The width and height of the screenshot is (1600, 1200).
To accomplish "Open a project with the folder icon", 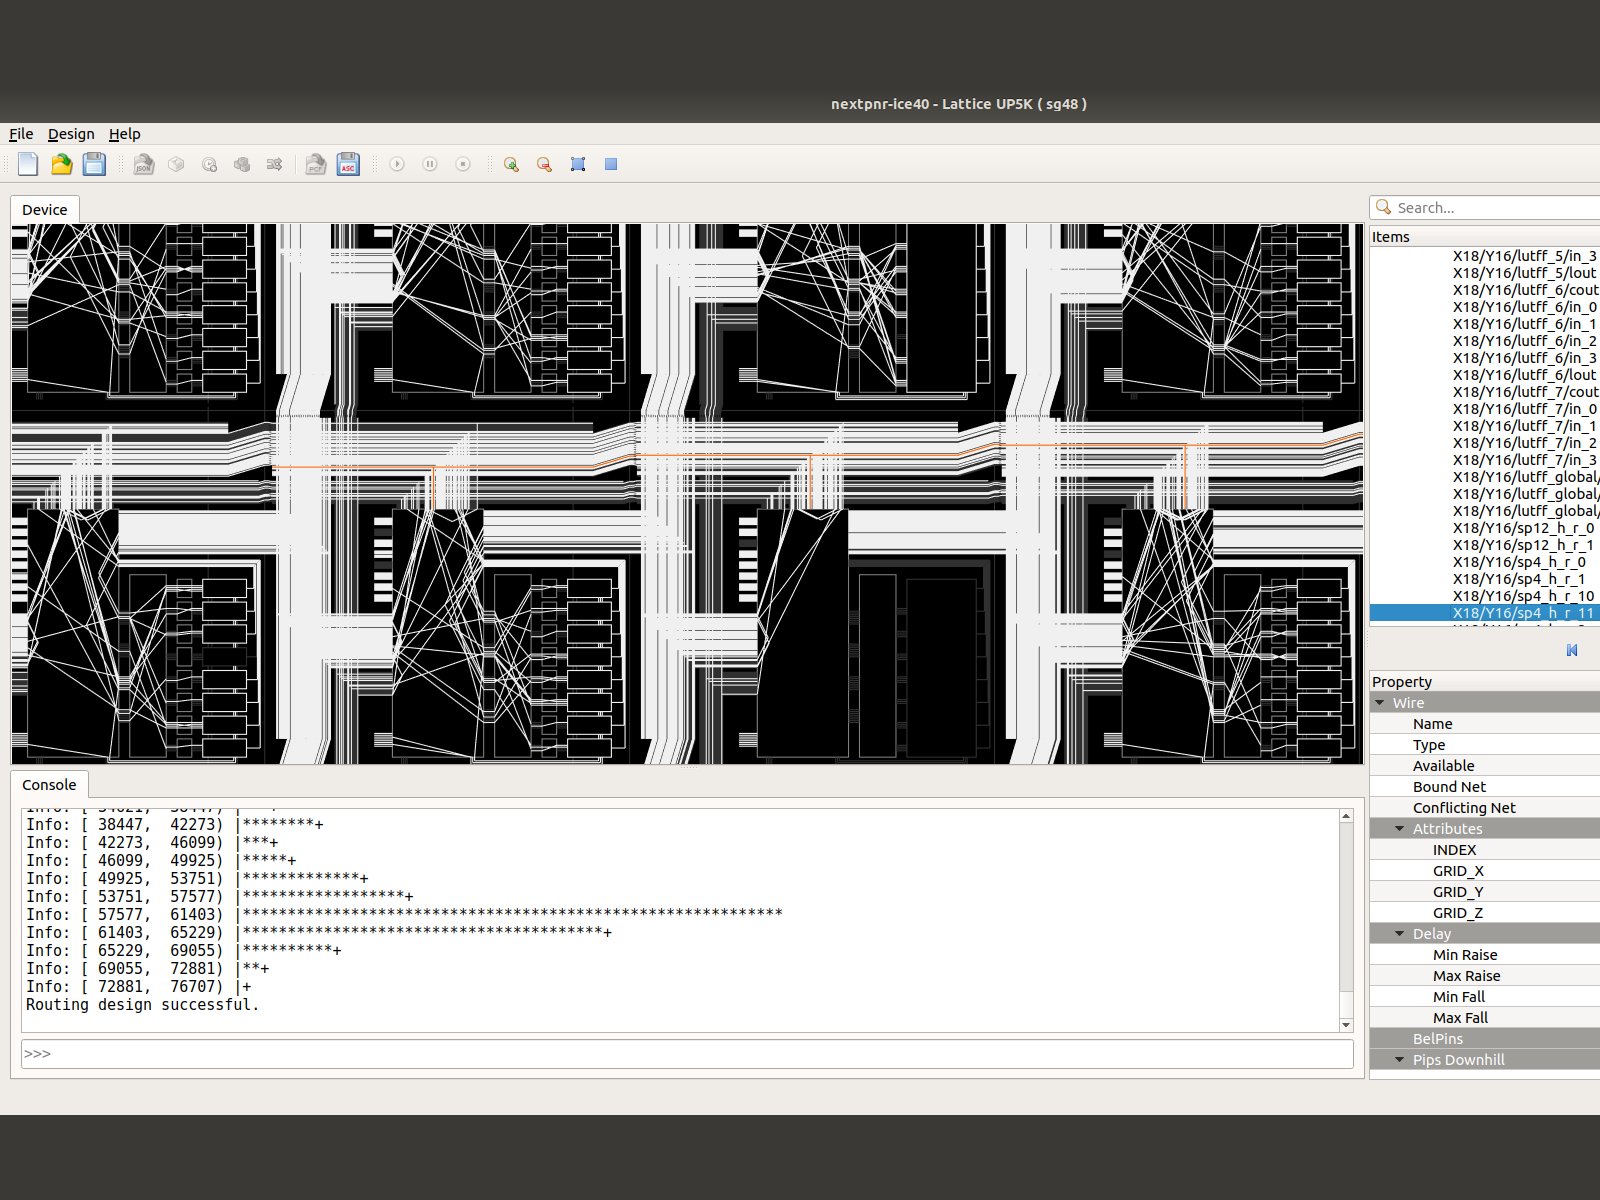I will (61, 164).
